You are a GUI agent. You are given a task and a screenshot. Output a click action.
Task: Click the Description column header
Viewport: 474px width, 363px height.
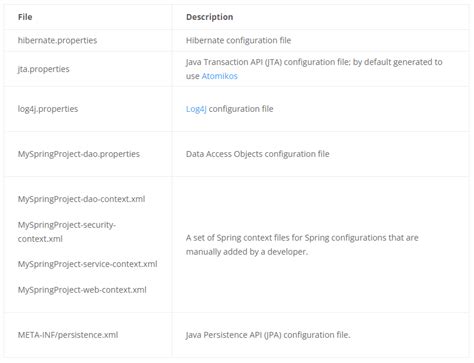(209, 17)
